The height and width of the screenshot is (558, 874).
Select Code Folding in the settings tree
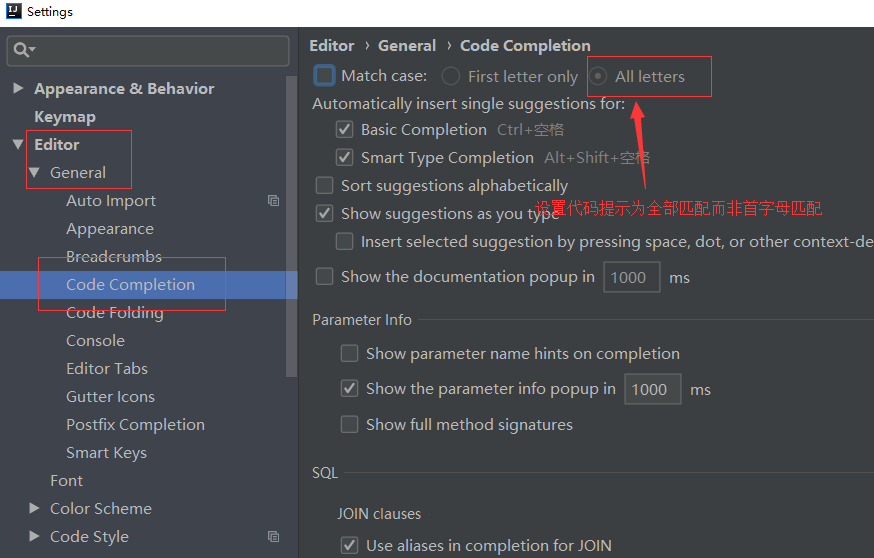114,312
